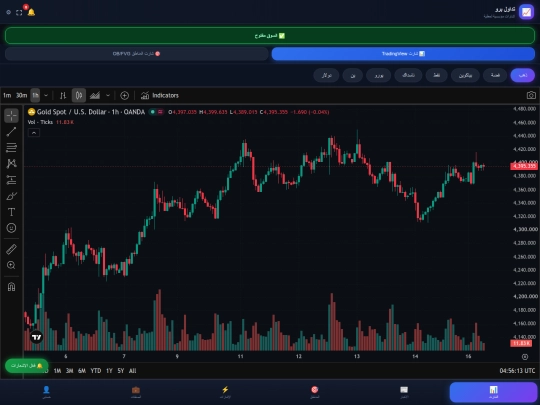The height and width of the screenshot is (405, 540).
Task: Pick the brush drawing tool
Action: [x=11, y=196]
